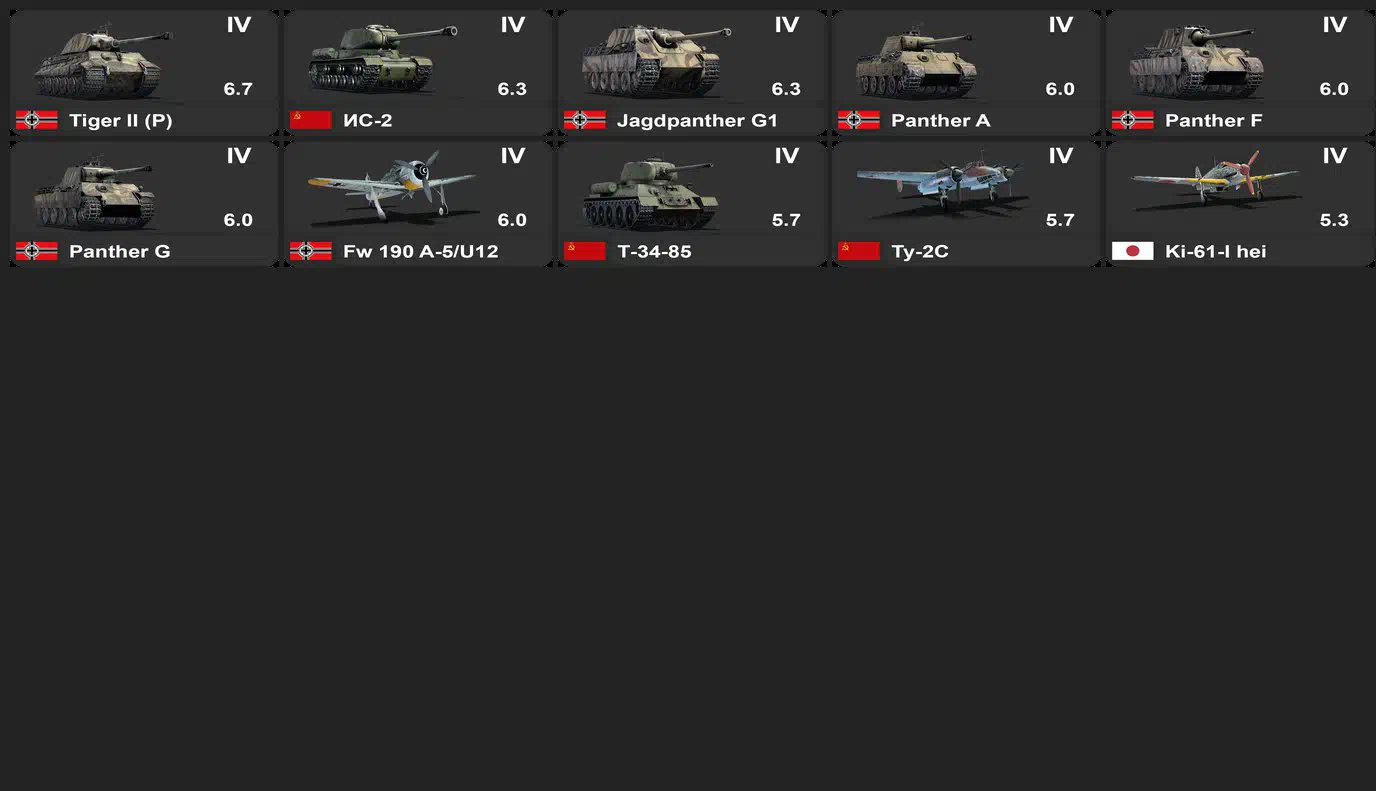Select the Panther A tank image
Image resolution: width=1376 pixels, height=791 pixels.
tap(916, 63)
